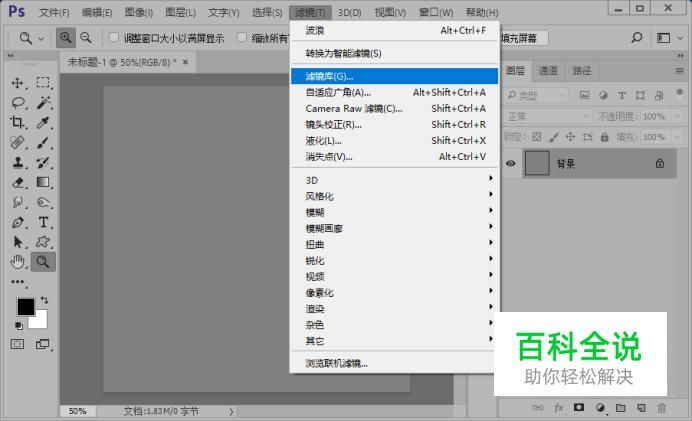Open the workspace switcher dropdown
Image resolution: width=692 pixels, height=421 pixels.
coord(669,38)
